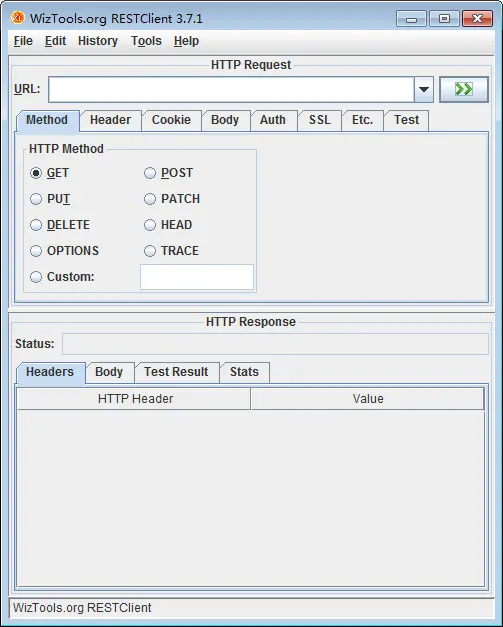Go to the Auth tab
This screenshot has width=503, height=627.
pyautogui.click(x=273, y=120)
